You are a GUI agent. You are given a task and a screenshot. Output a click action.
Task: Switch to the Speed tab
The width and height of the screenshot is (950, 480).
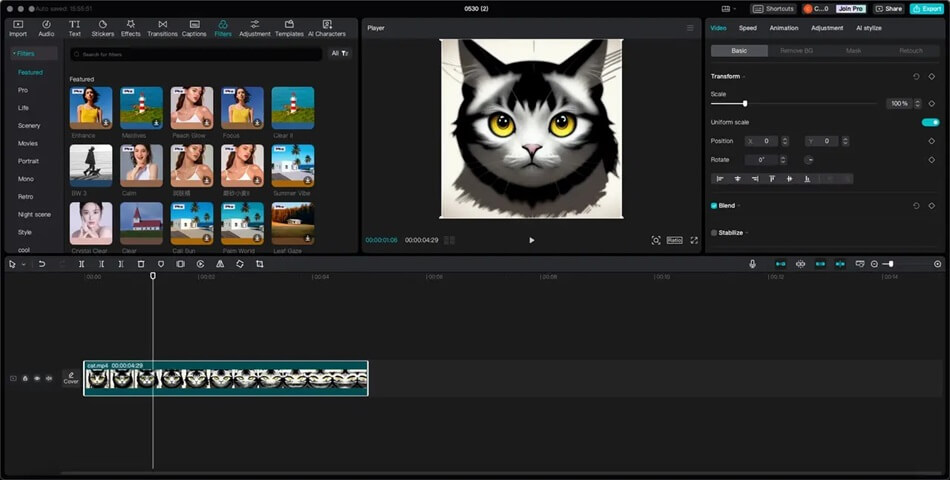pyautogui.click(x=747, y=28)
